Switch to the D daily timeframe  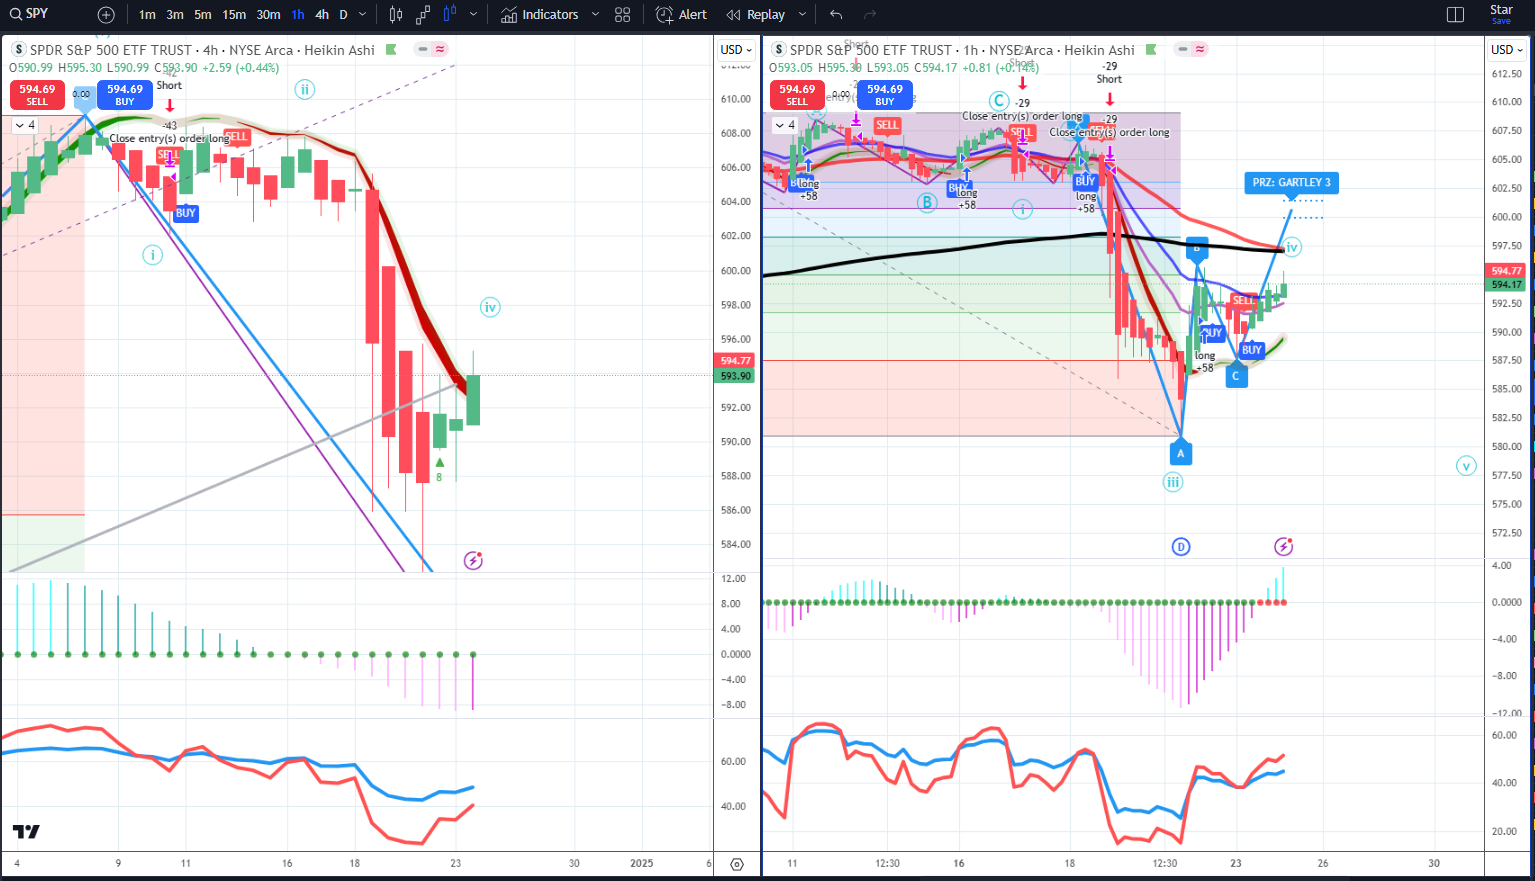(x=343, y=15)
